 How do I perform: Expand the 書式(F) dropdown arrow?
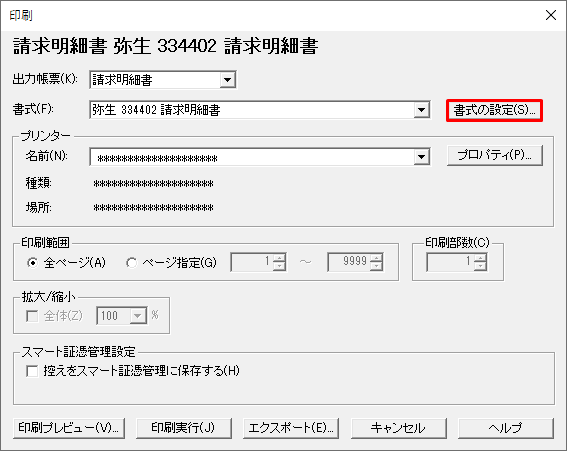tap(421, 110)
